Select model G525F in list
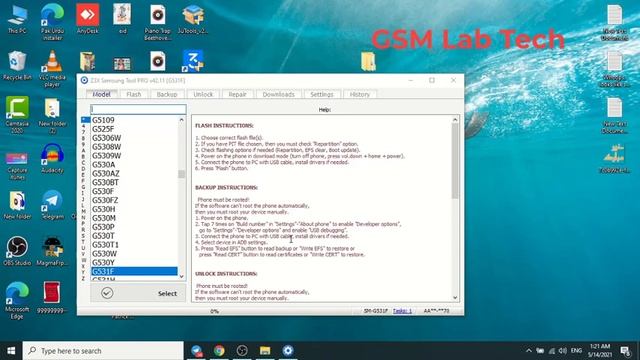 click(x=134, y=129)
